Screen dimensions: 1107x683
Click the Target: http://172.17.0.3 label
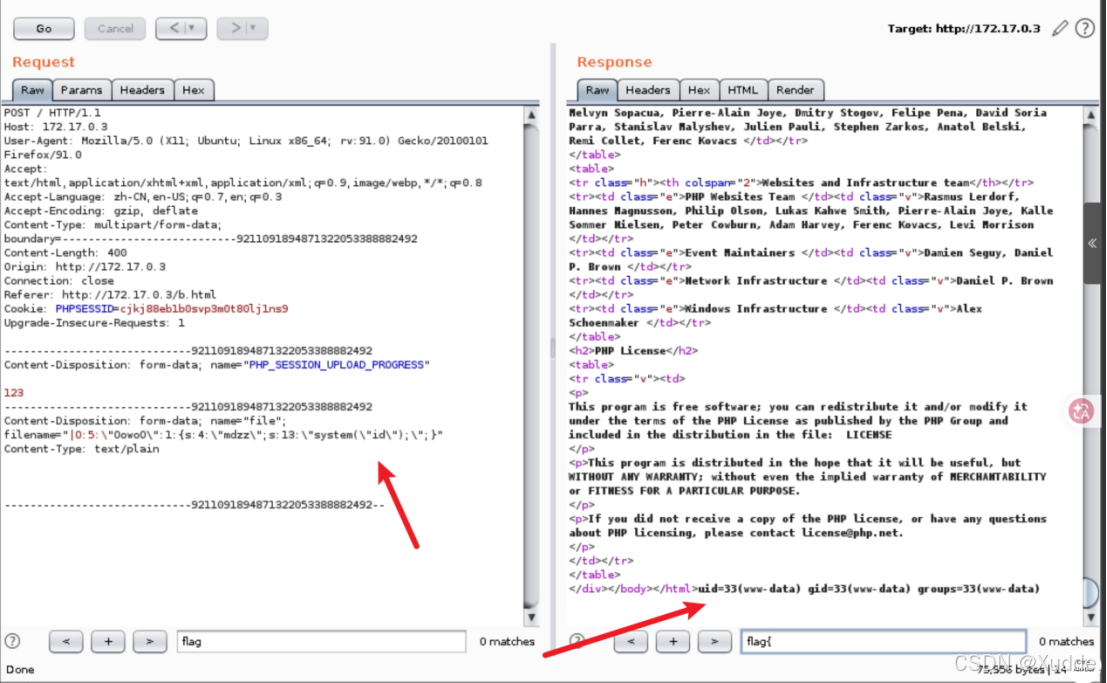click(x=964, y=29)
